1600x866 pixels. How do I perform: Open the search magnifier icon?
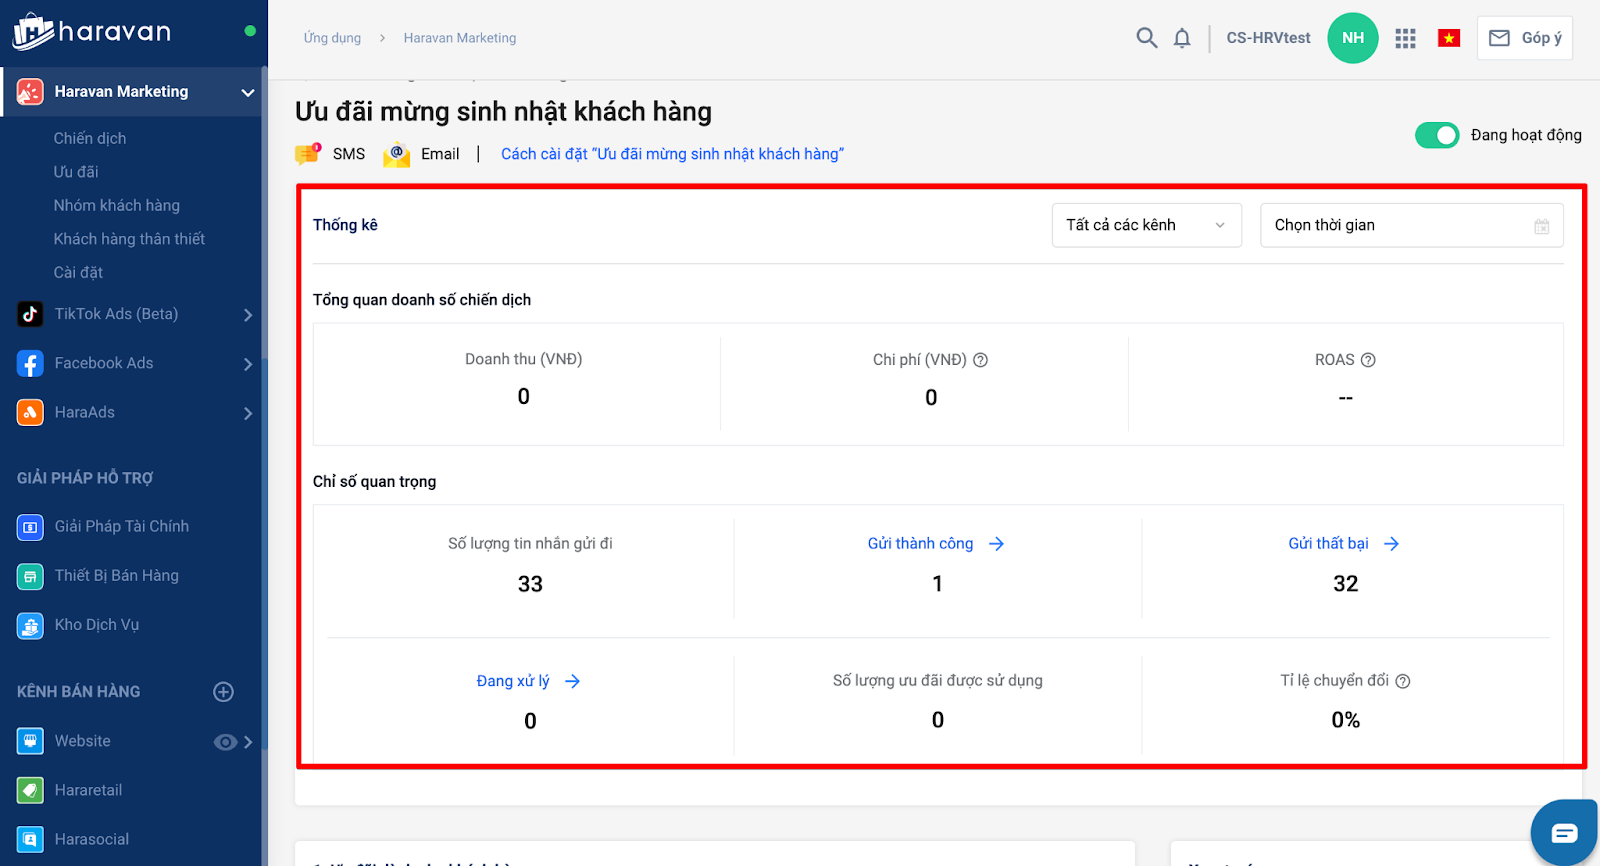pos(1147,38)
